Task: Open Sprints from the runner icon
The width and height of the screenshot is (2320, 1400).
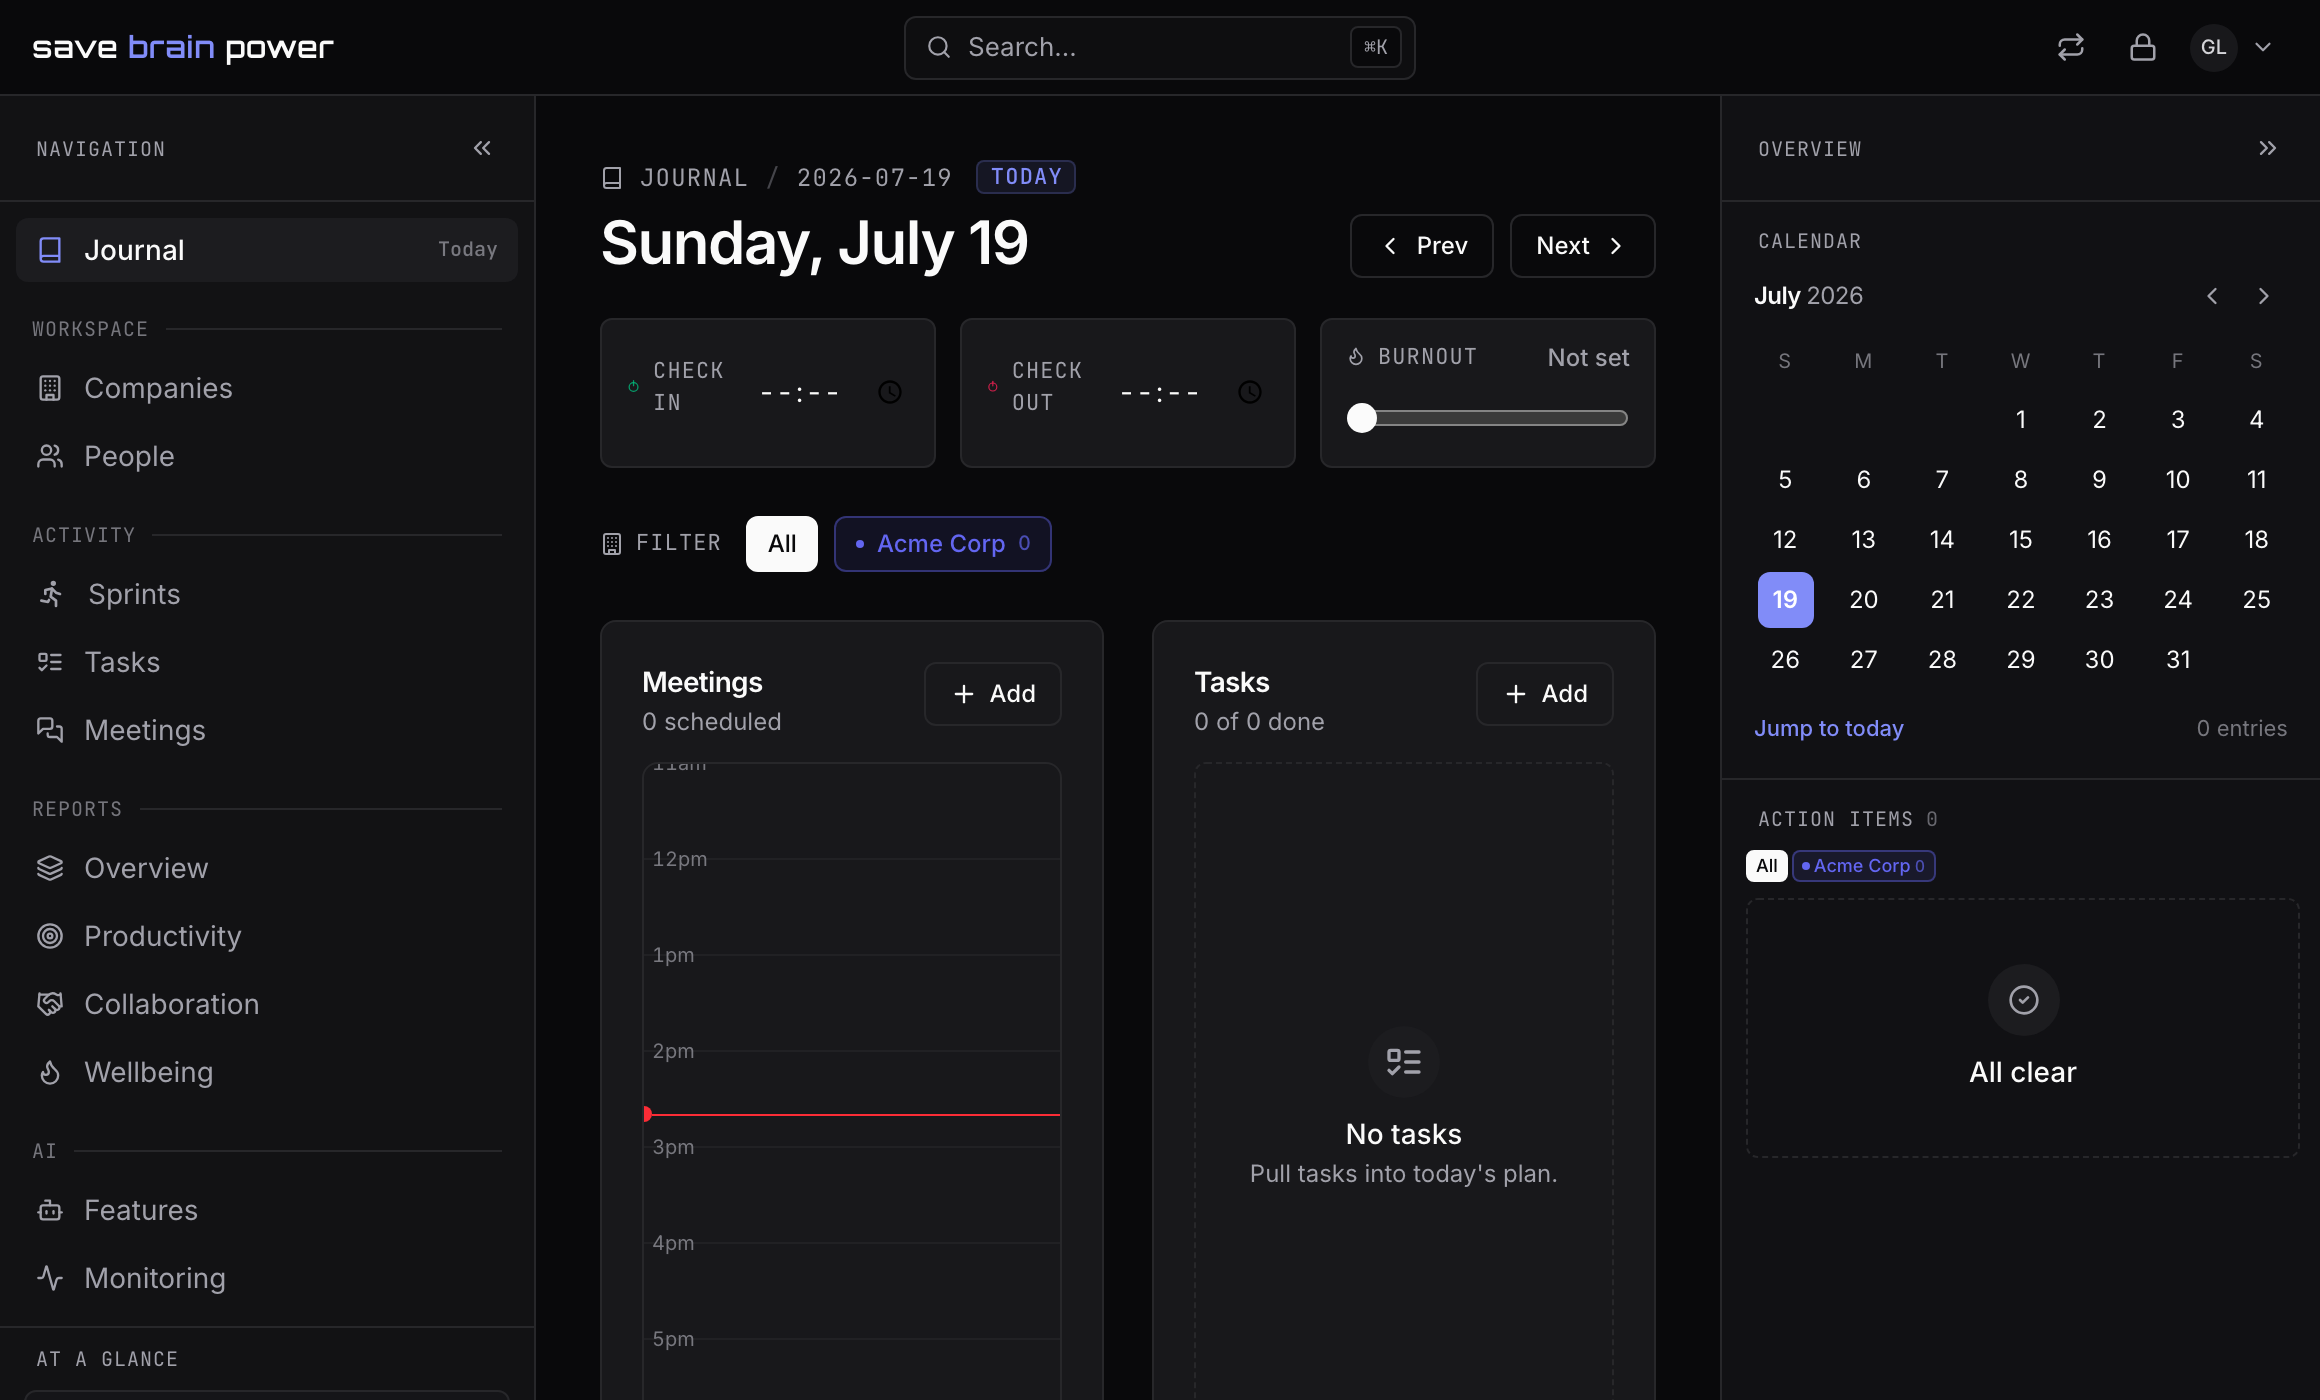Action: pyautogui.click(x=51, y=594)
